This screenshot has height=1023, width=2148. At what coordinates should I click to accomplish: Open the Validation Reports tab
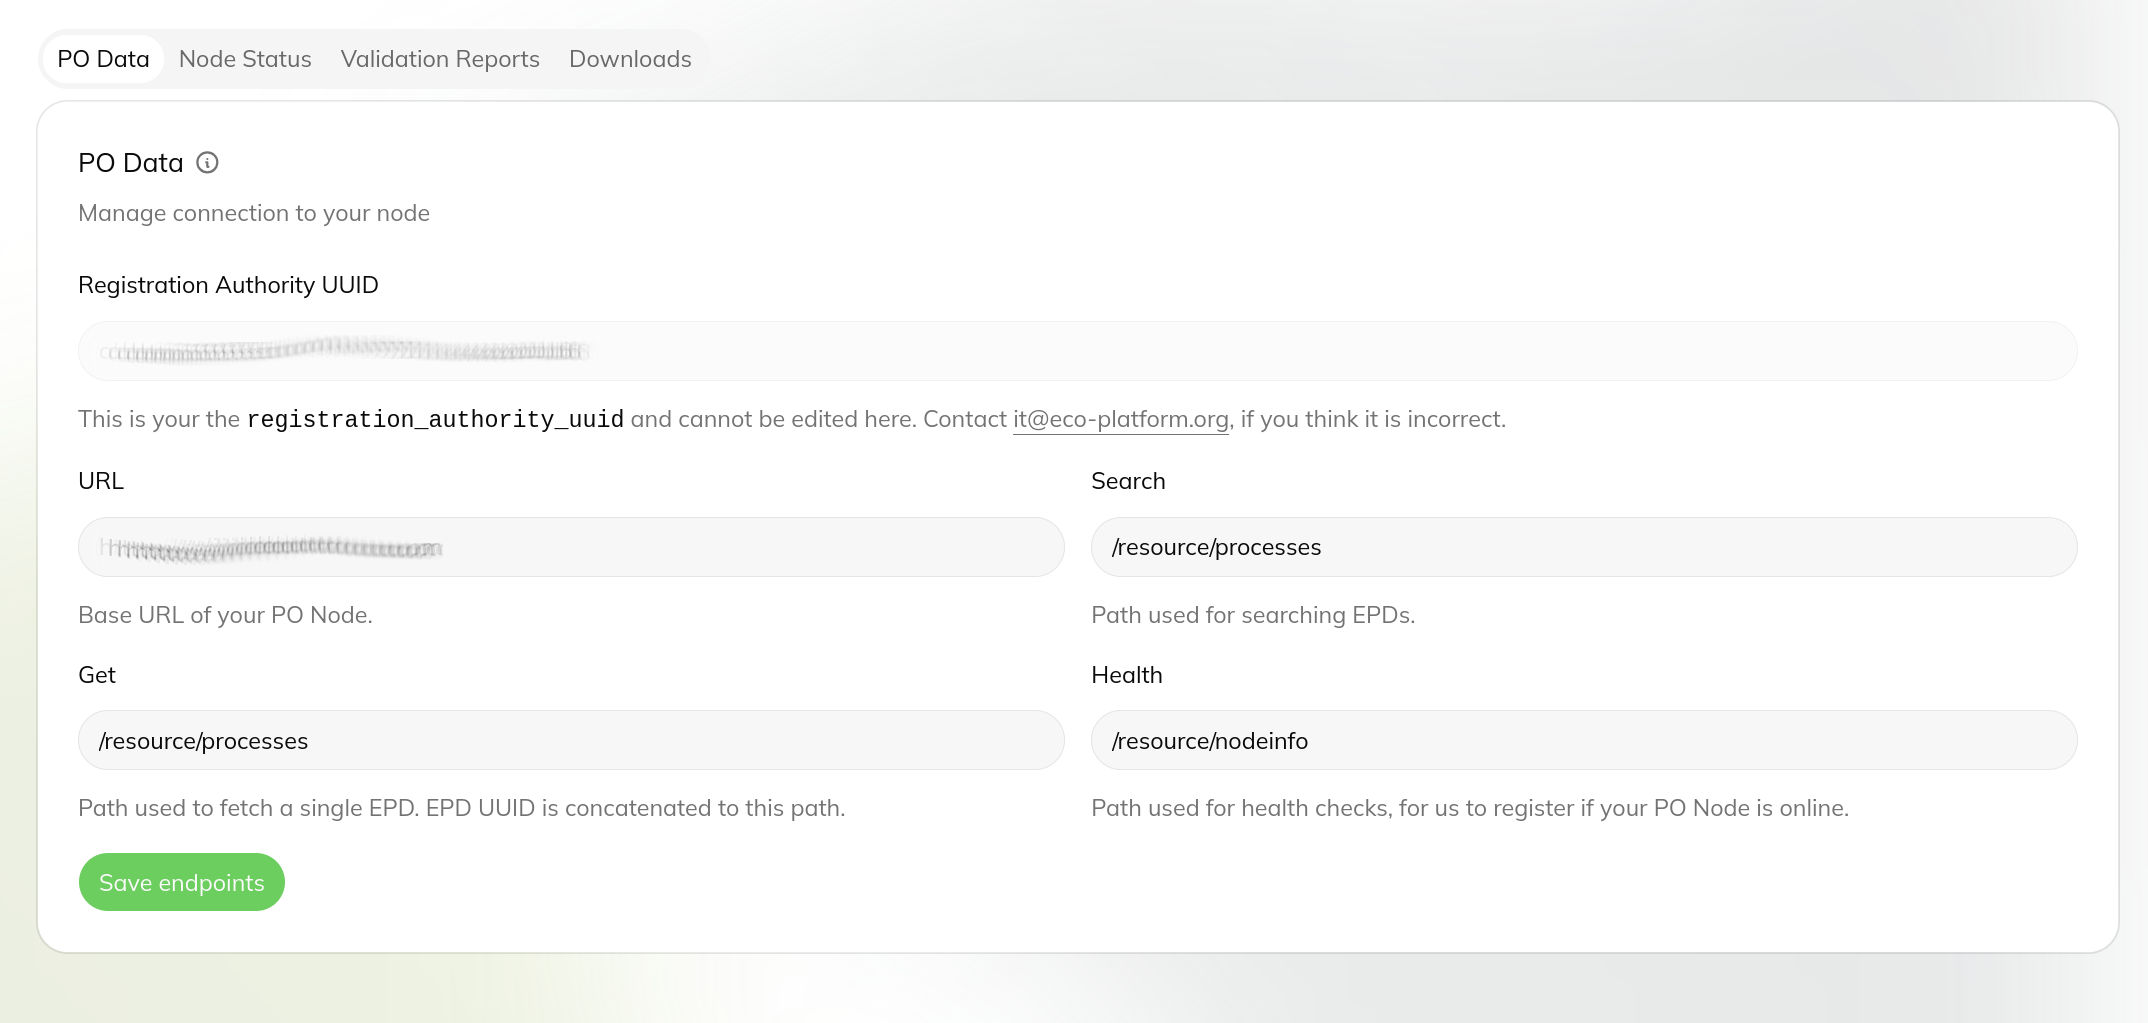pos(440,59)
